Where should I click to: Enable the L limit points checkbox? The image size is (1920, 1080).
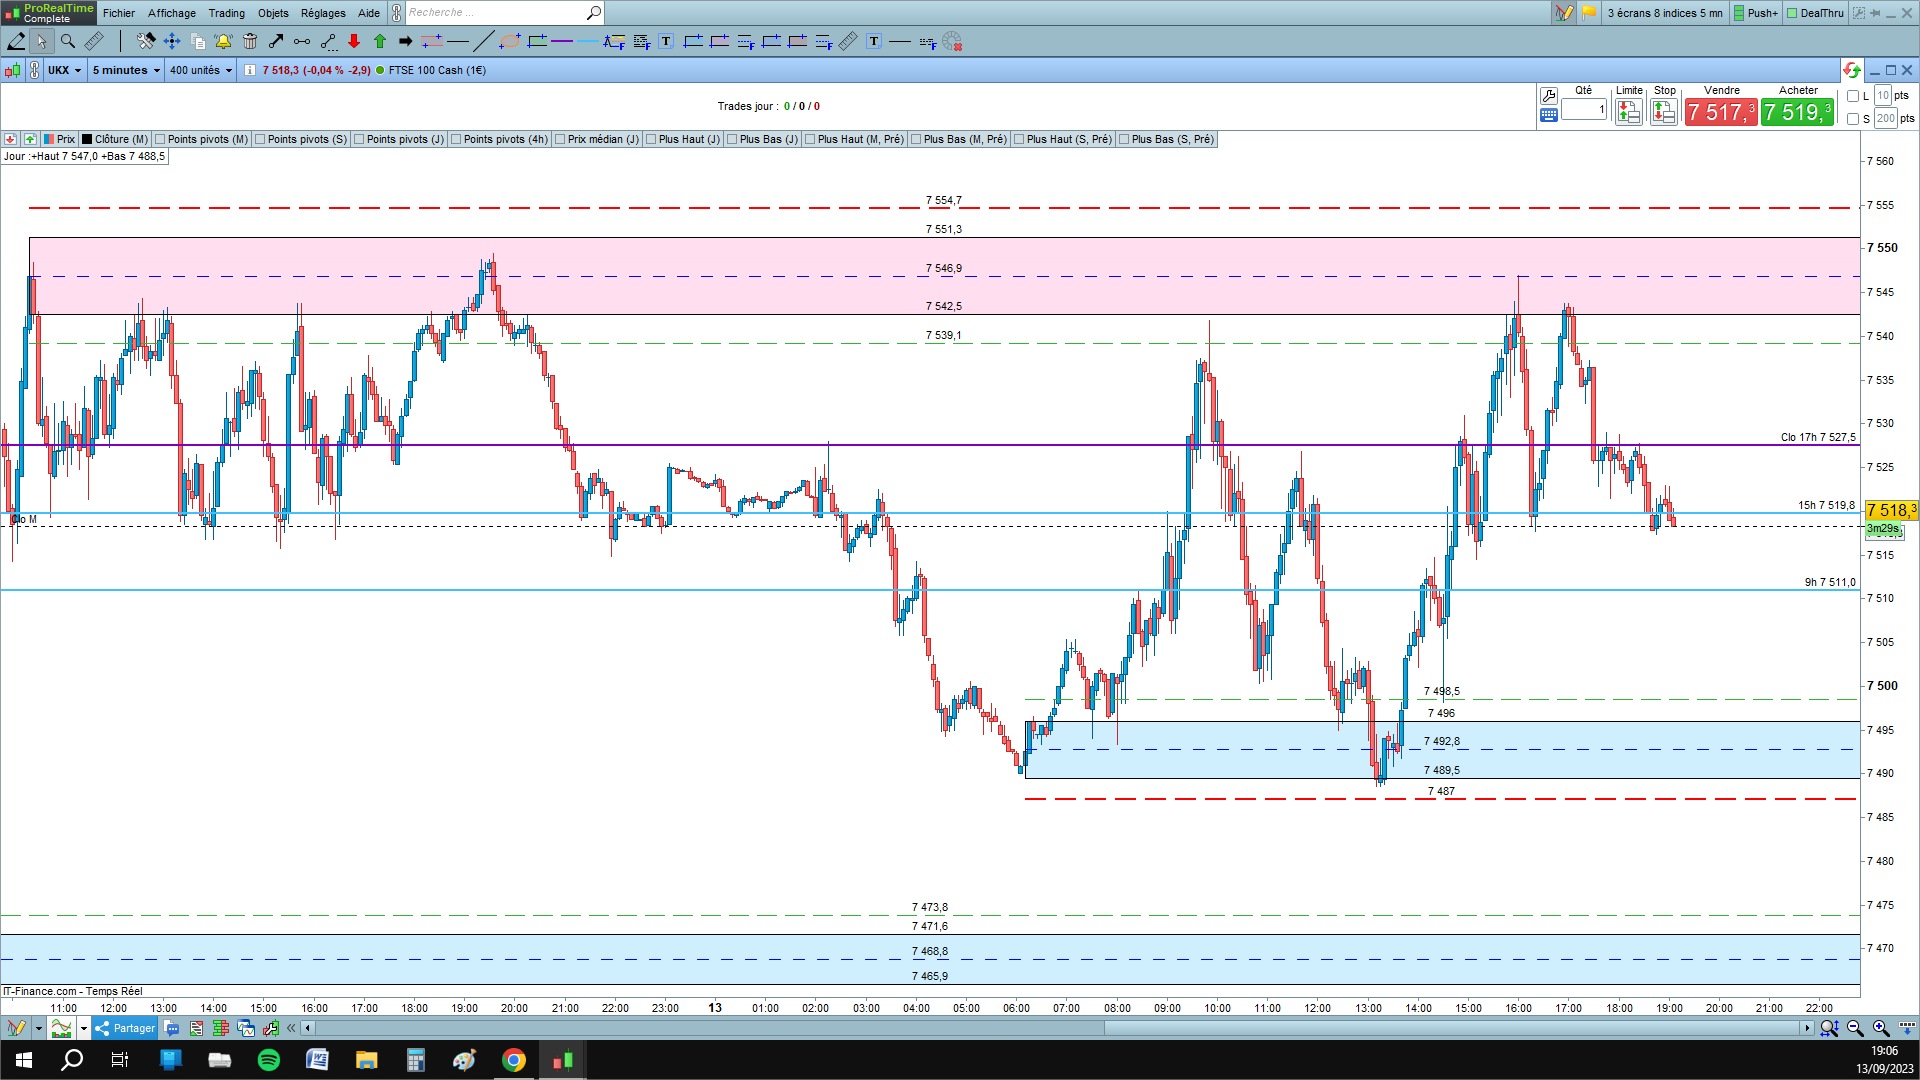pyautogui.click(x=1853, y=96)
